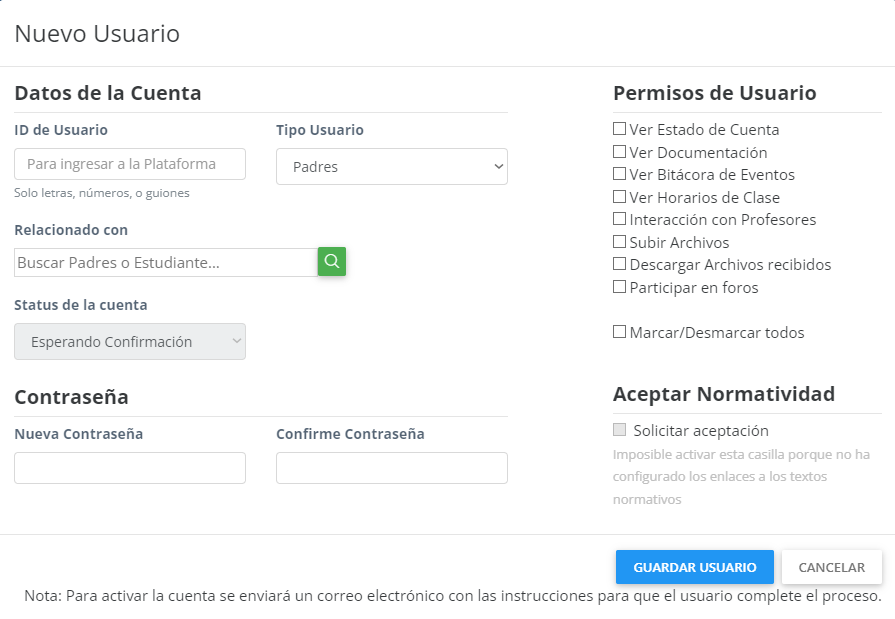Viewport: 895px width, 619px height.
Task: Click the Confirme Contraseña input field
Action: coord(391,468)
